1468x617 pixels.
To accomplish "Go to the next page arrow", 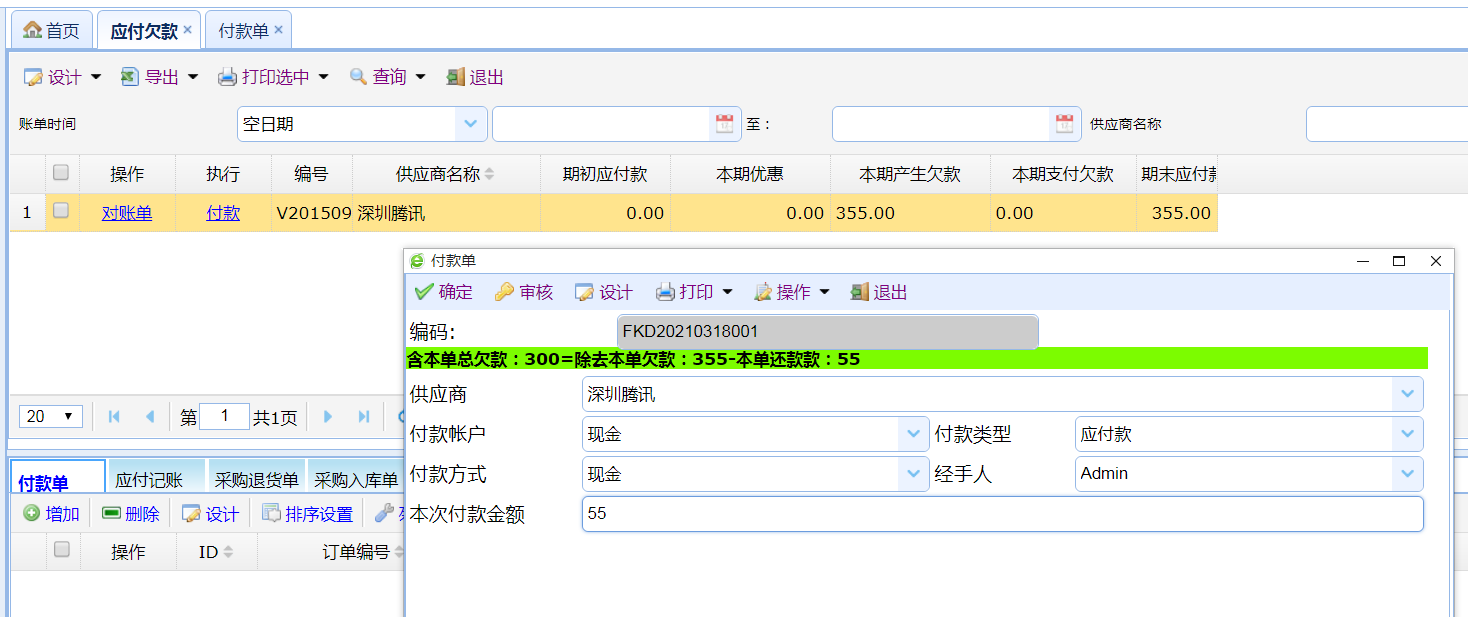I will coord(327,417).
